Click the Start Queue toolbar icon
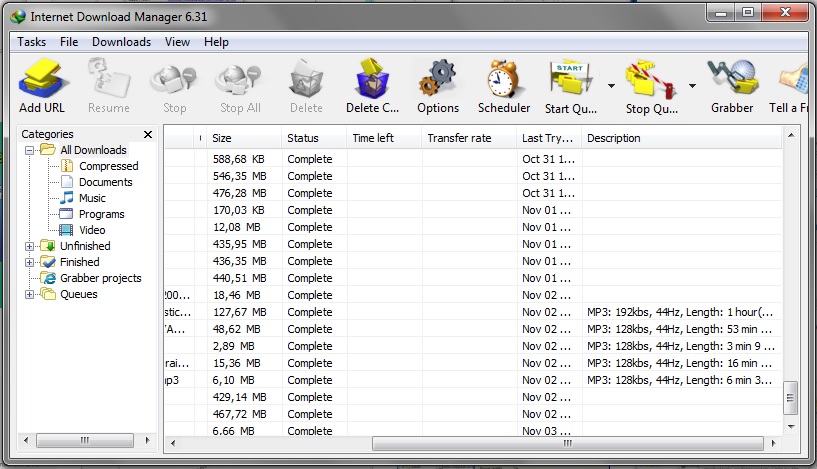The width and height of the screenshot is (817, 469). [x=571, y=79]
